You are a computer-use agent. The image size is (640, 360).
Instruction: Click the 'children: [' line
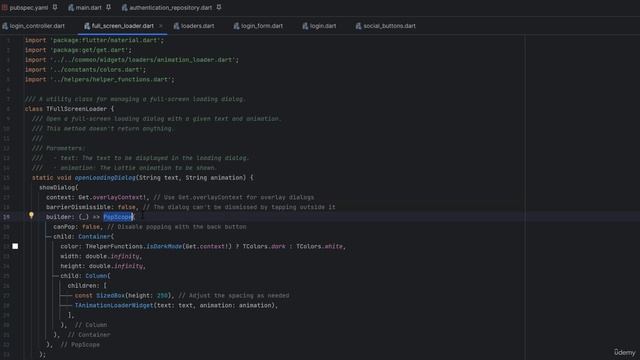coord(87,286)
